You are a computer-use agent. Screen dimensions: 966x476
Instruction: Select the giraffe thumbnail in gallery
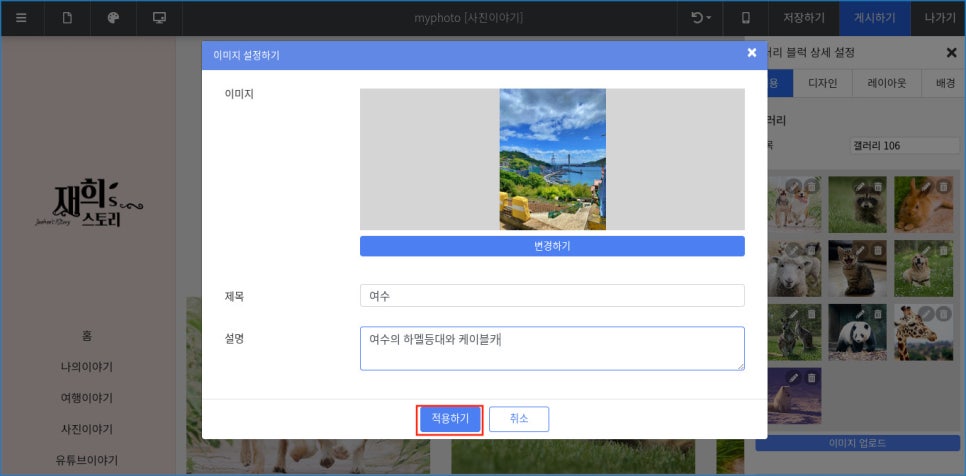[x=923, y=333]
